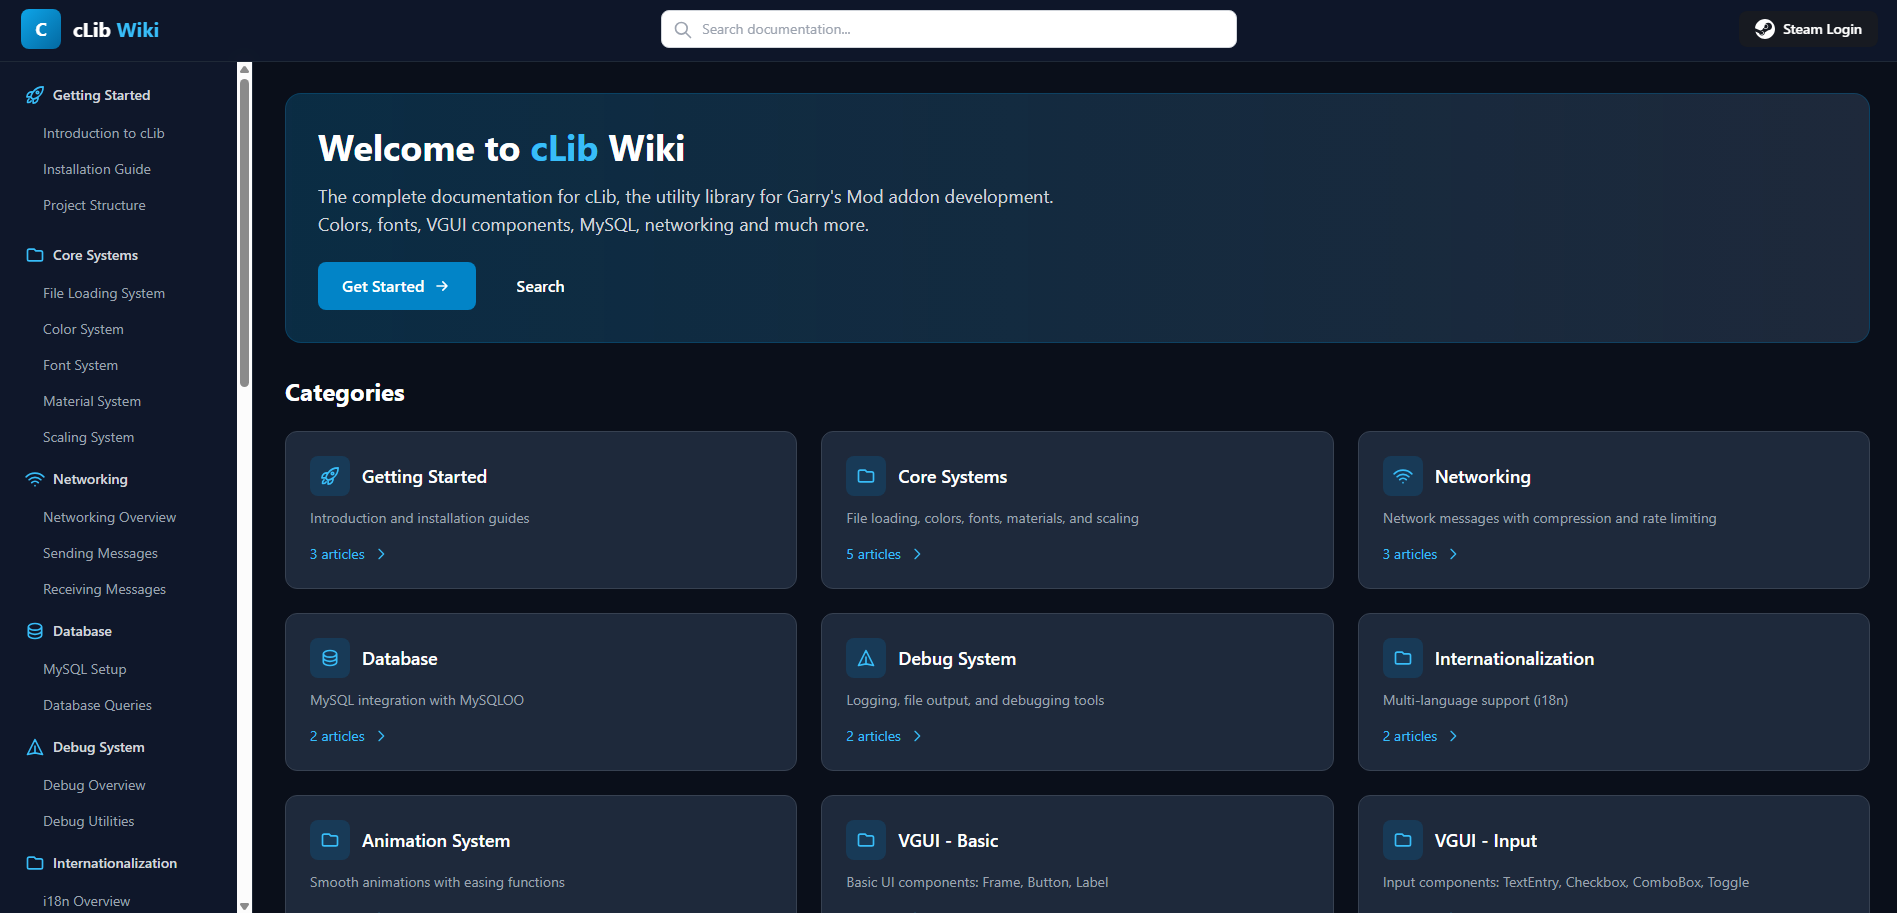Click chevron next to Core Systems 5 articles
This screenshot has width=1897, height=913.
coord(917,554)
